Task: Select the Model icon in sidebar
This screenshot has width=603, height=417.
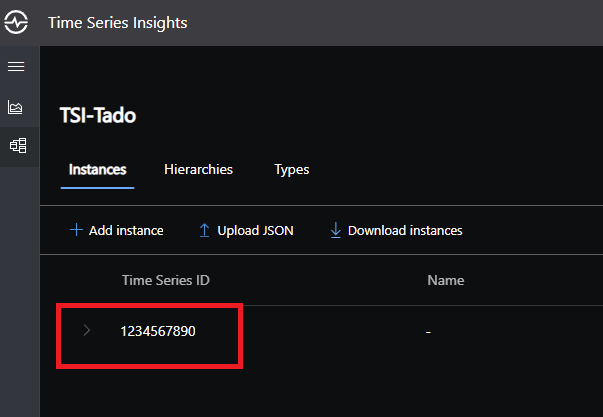Action: pos(18,146)
